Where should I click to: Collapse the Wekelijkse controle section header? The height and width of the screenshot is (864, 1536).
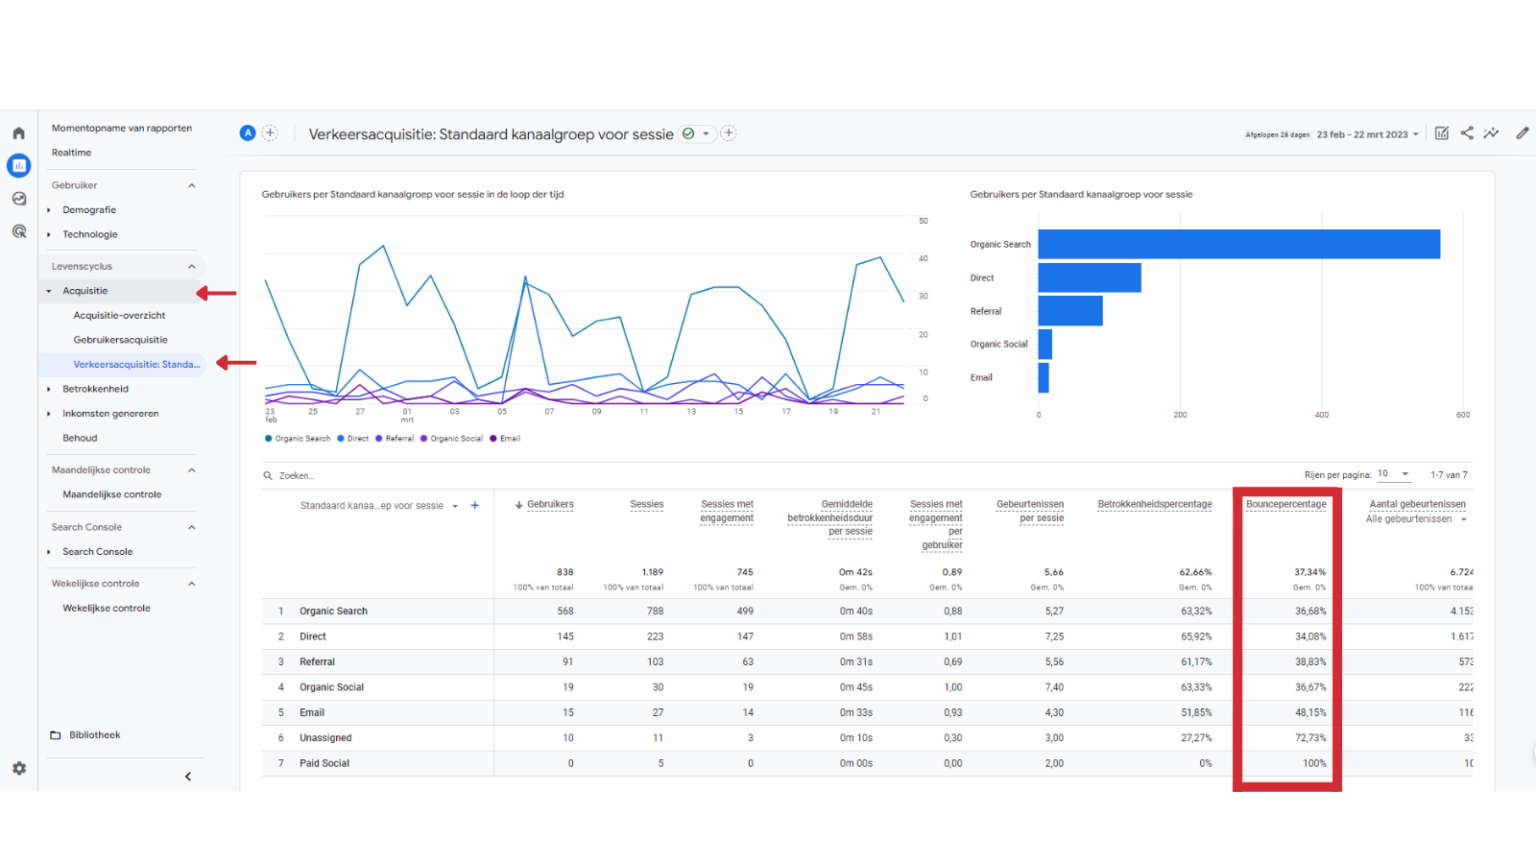point(192,584)
